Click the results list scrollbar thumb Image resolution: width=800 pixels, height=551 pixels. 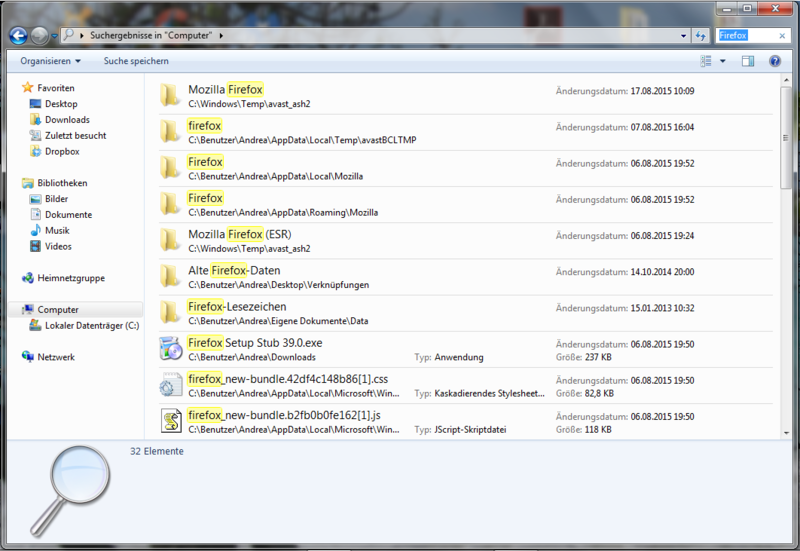click(x=786, y=138)
